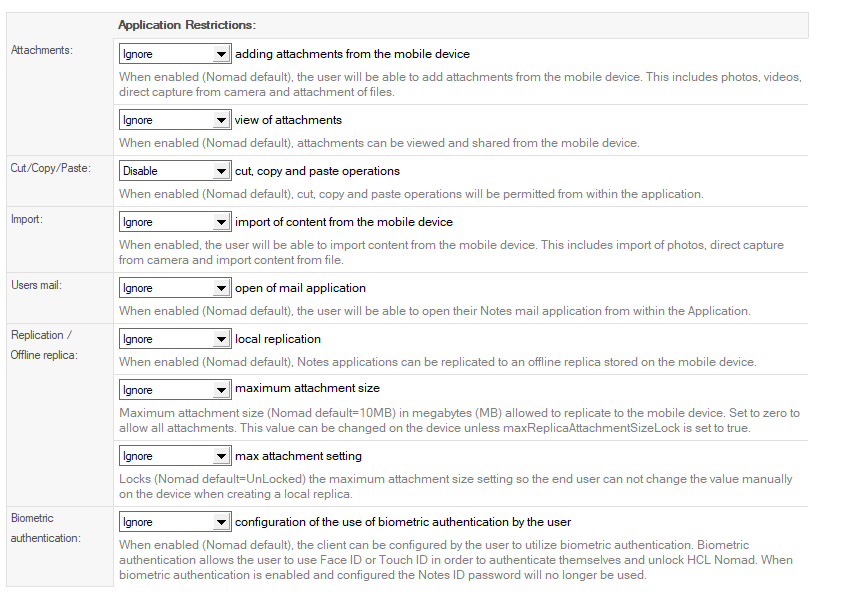Open the dropdown for open of mail application
859x596 pixels.
[x=175, y=288]
